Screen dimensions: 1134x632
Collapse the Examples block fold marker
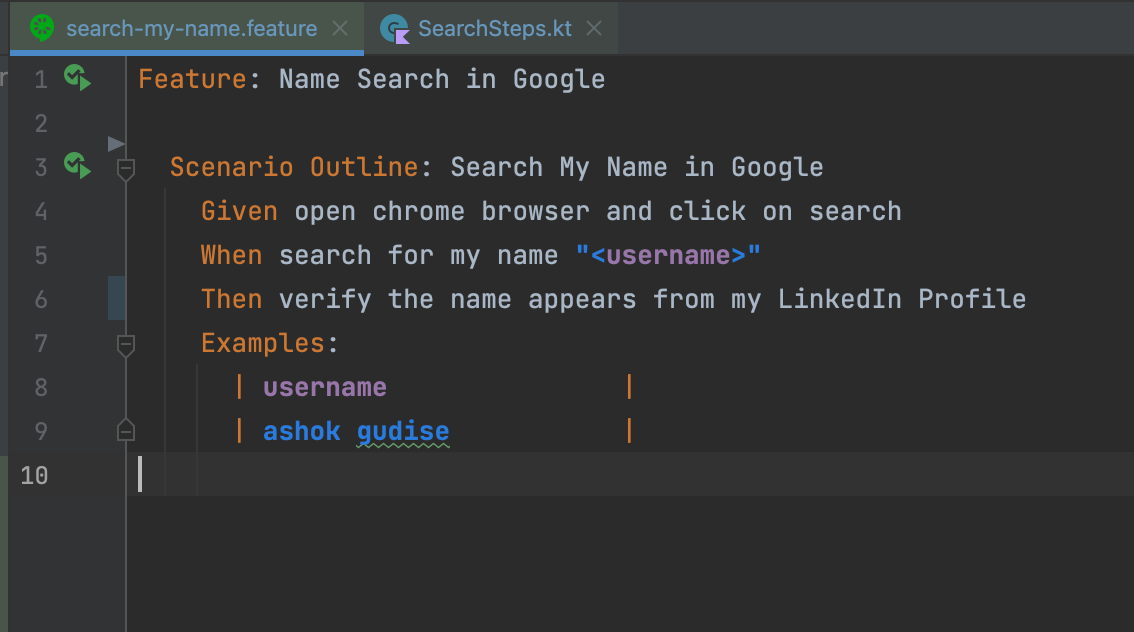(x=126, y=345)
